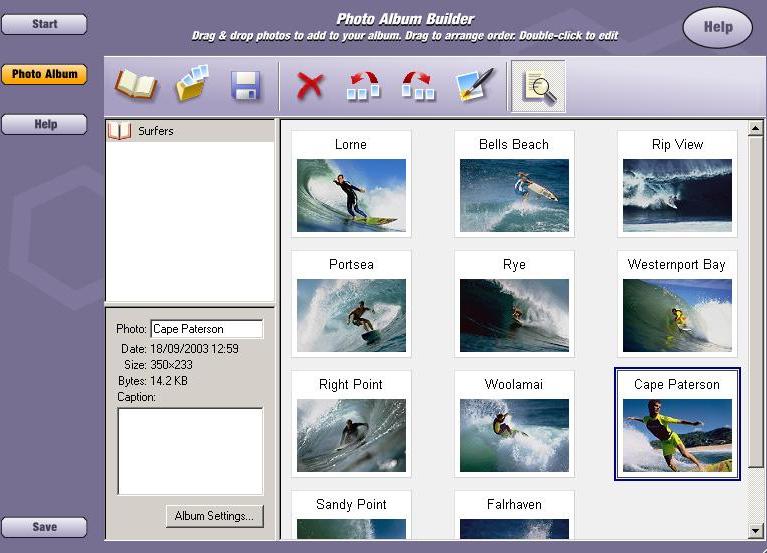Click the vertical scrollbar thumb
Image resolution: width=767 pixels, height=553 pixels.
pyautogui.click(x=755, y=301)
